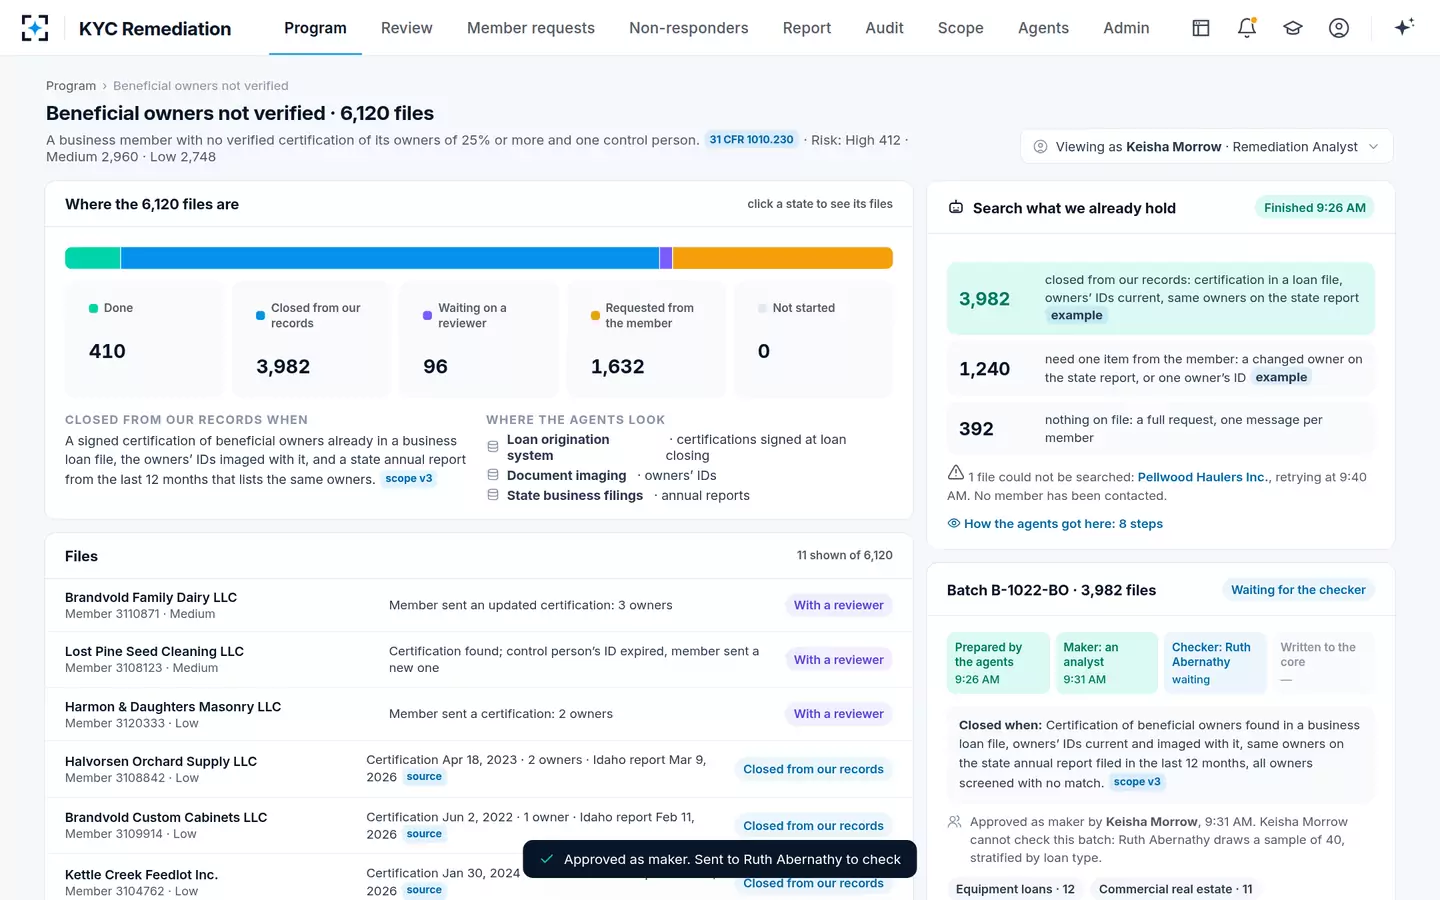1440x900 pixels.
Task: Open the Brandvold Family Dairy LLC file
Action: 479,605
